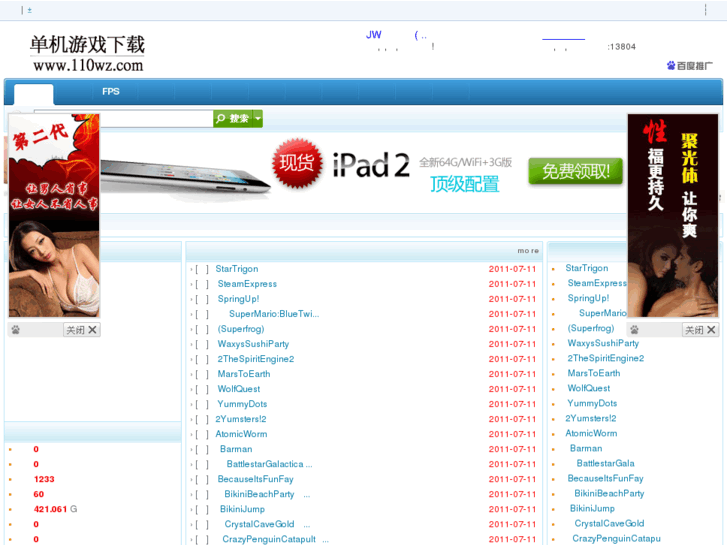
Task: Open WaxysSushiParty in center list
Action: (x=253, y=344)
